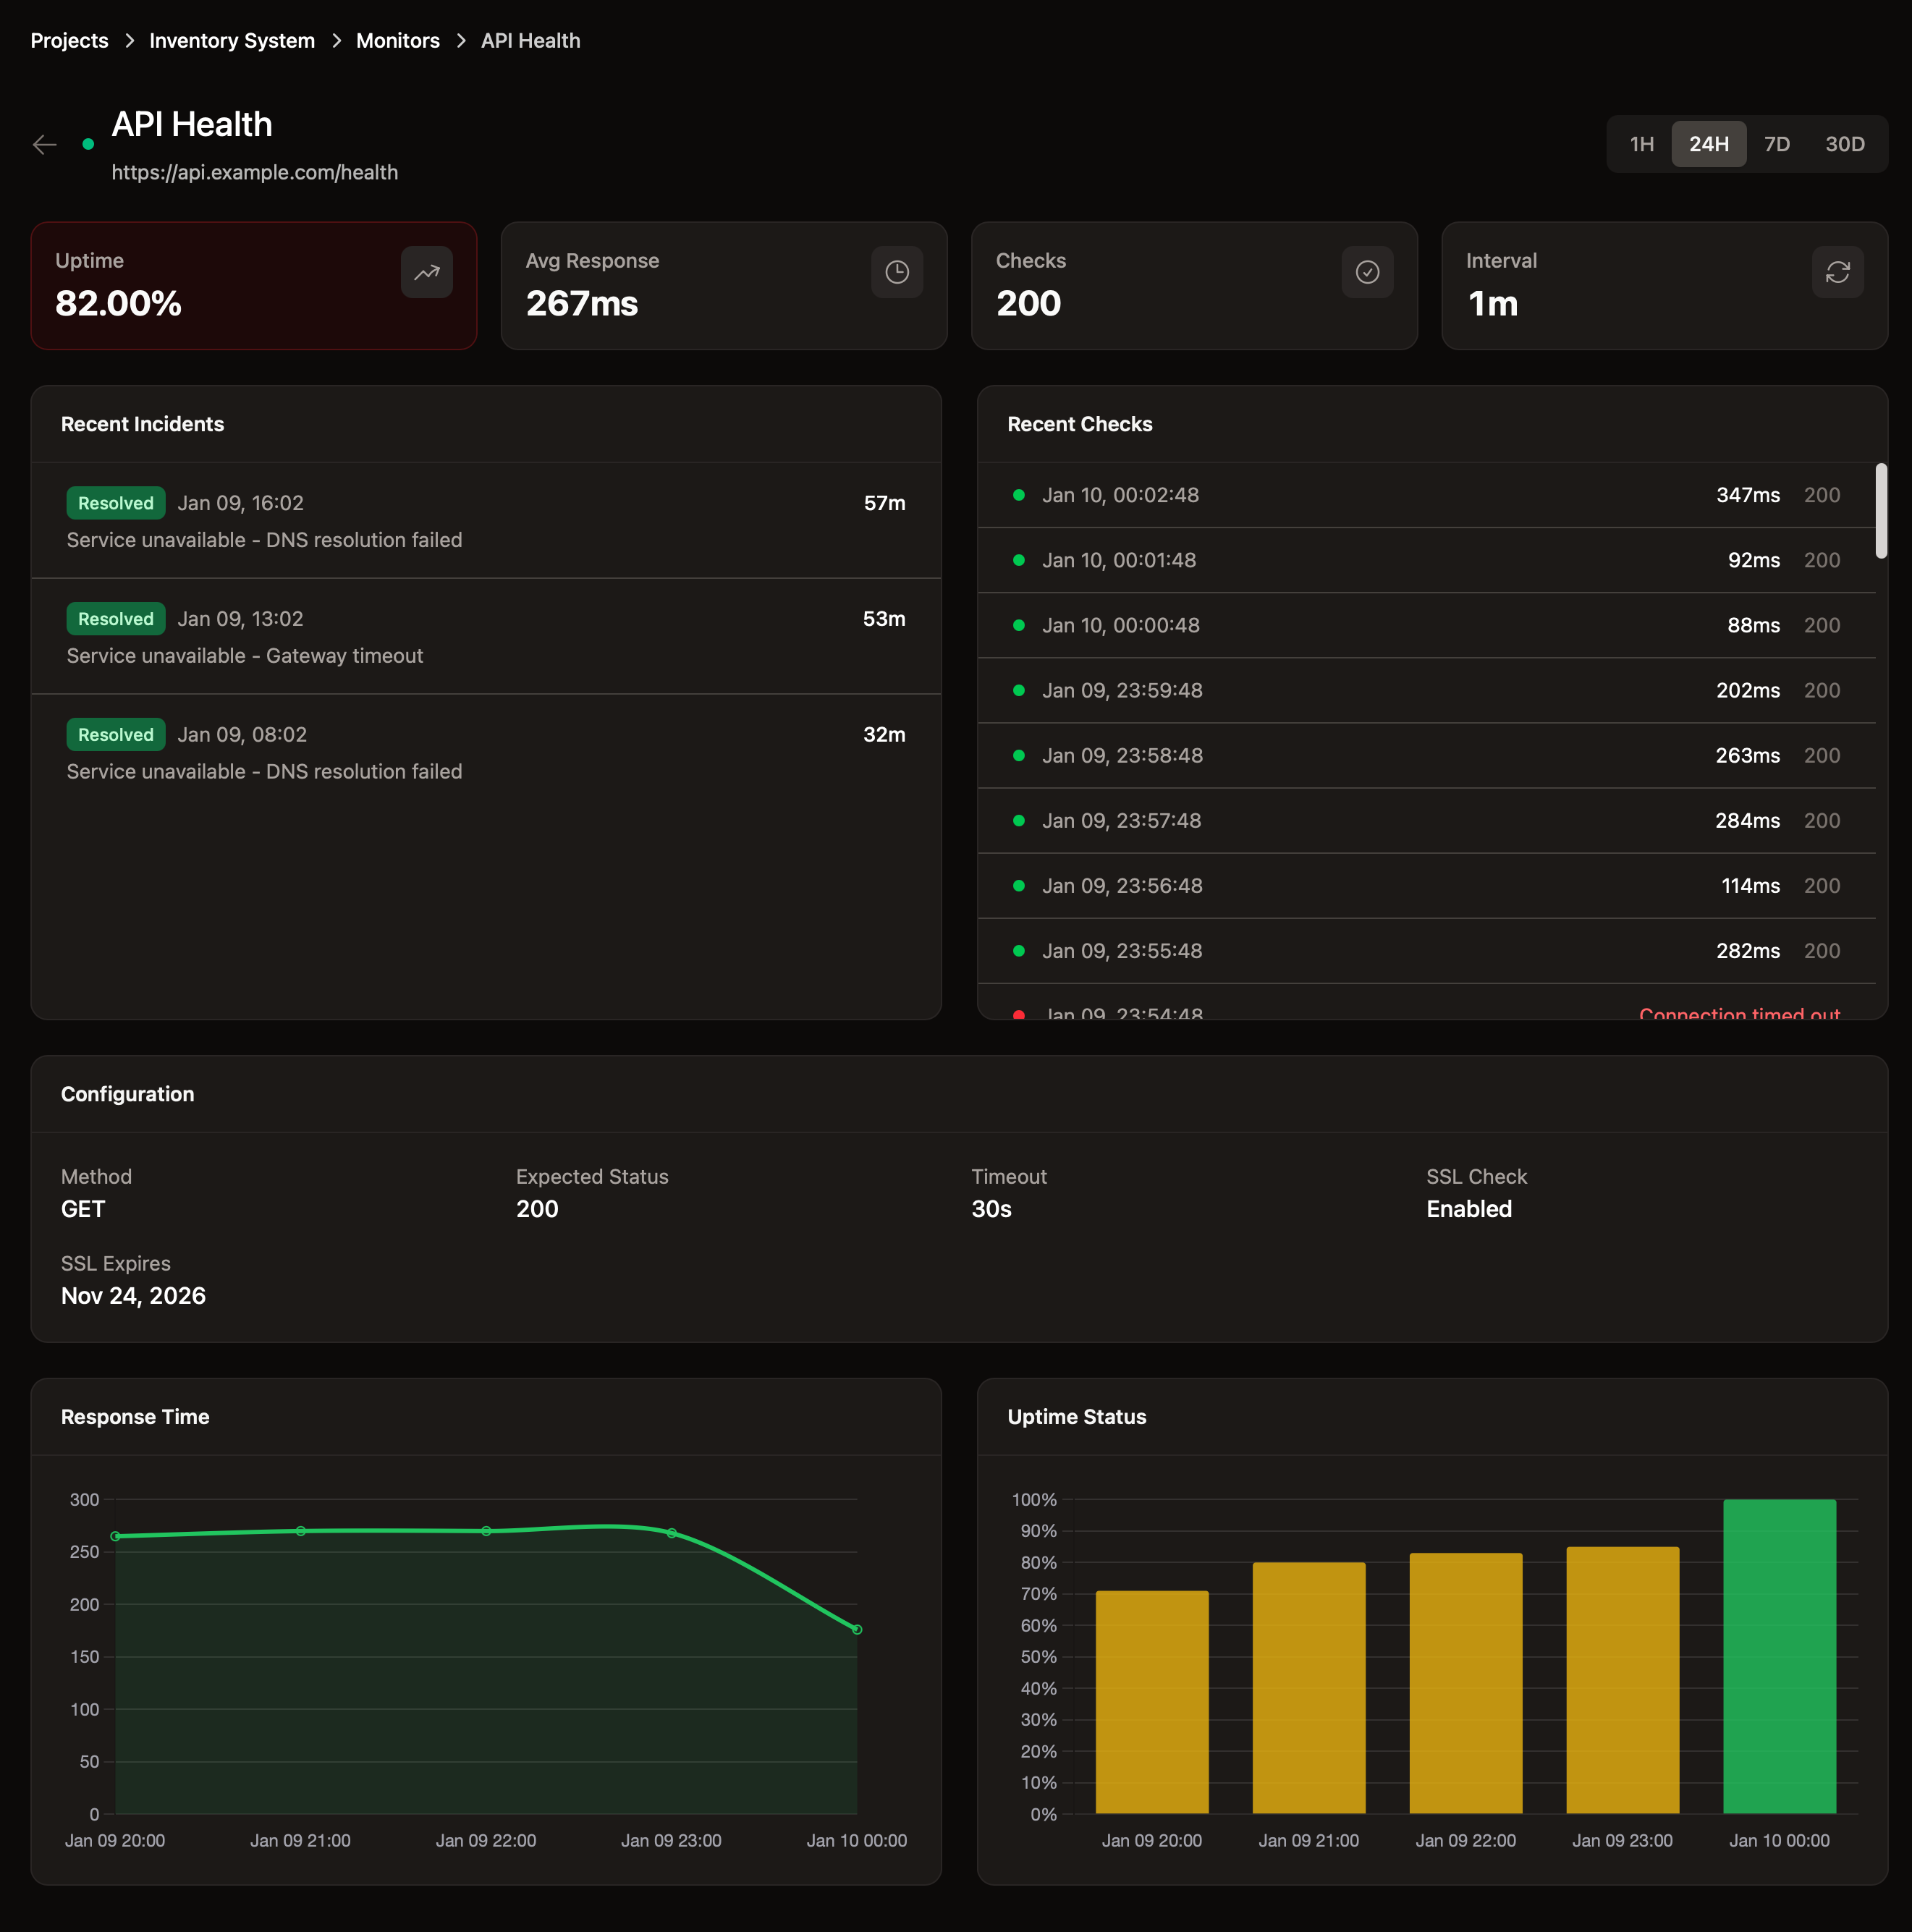
Task: Switch to the 7D time range
Action: click(1778, 144)
